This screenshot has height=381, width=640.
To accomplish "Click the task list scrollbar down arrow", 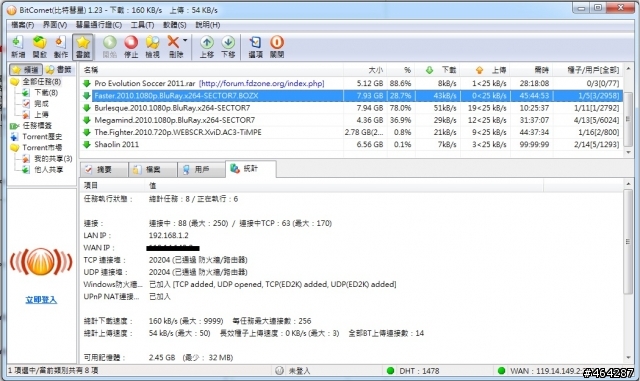I will [x=629, y=152].
